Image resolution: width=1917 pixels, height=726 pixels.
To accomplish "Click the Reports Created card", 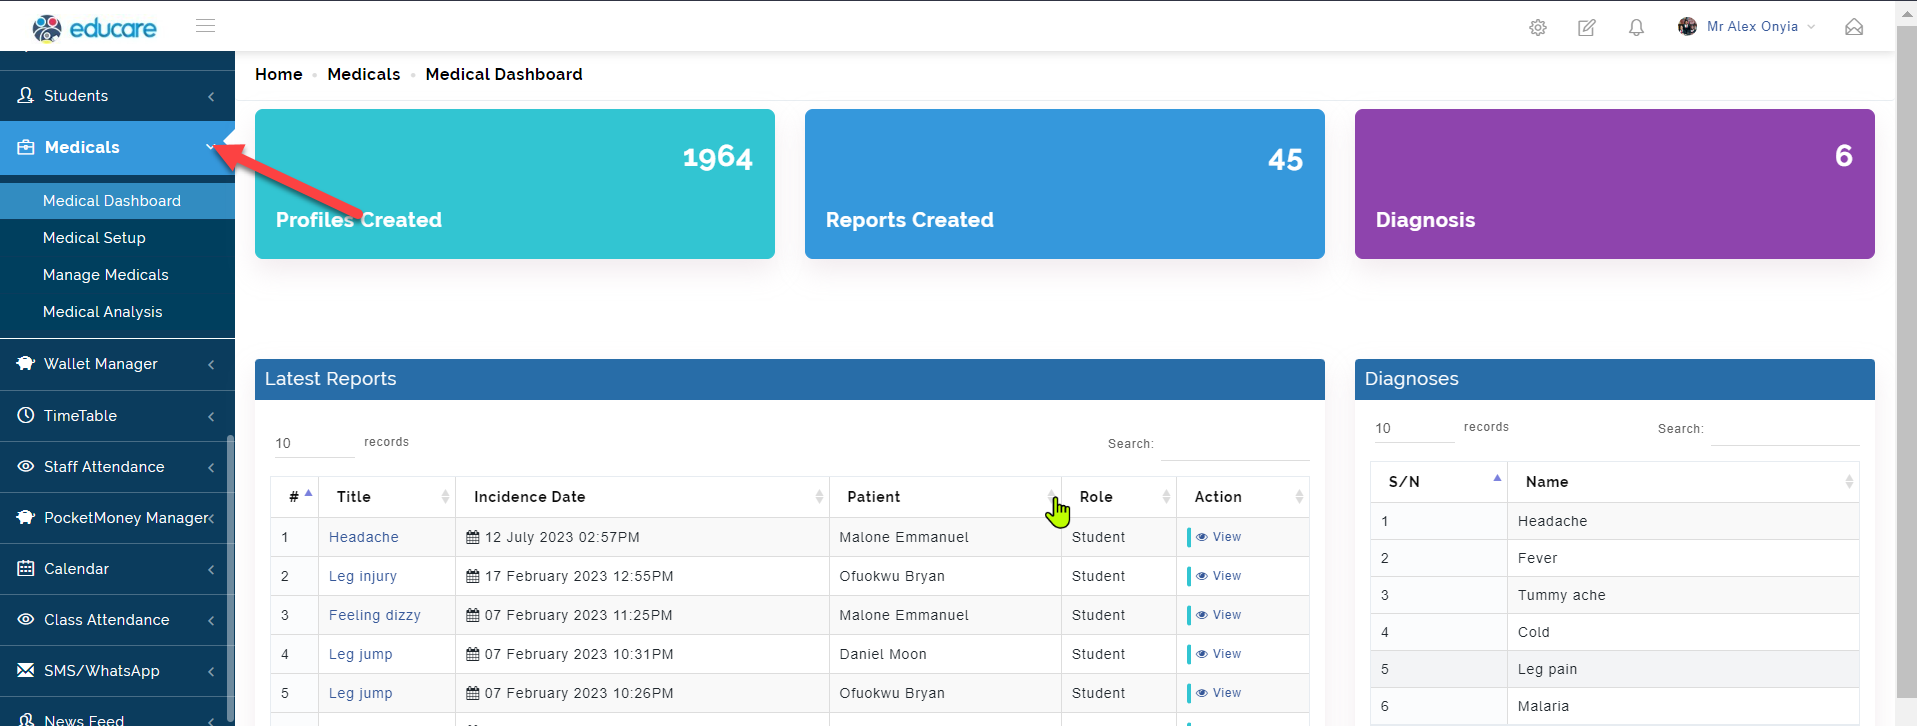I will (x=1065, y=184).
